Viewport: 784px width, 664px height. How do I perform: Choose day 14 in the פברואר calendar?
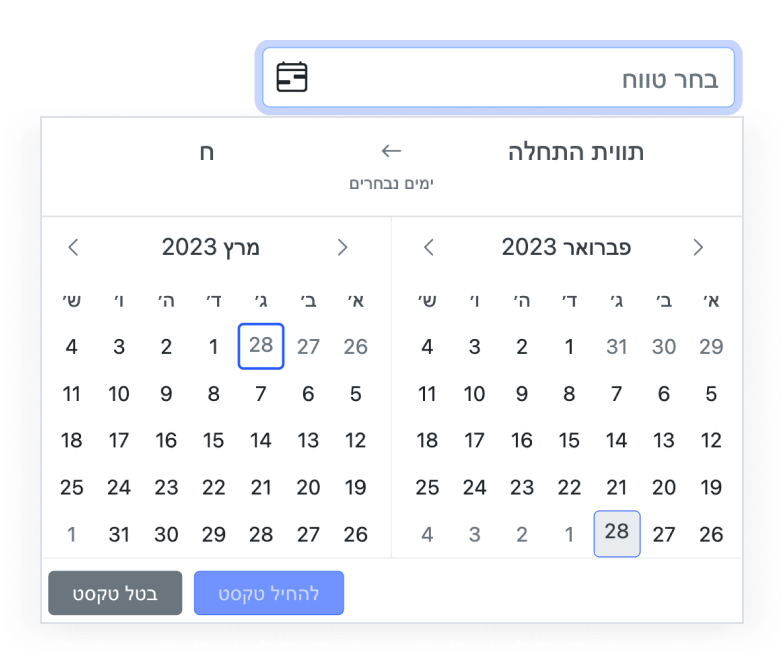click(617, 440)
